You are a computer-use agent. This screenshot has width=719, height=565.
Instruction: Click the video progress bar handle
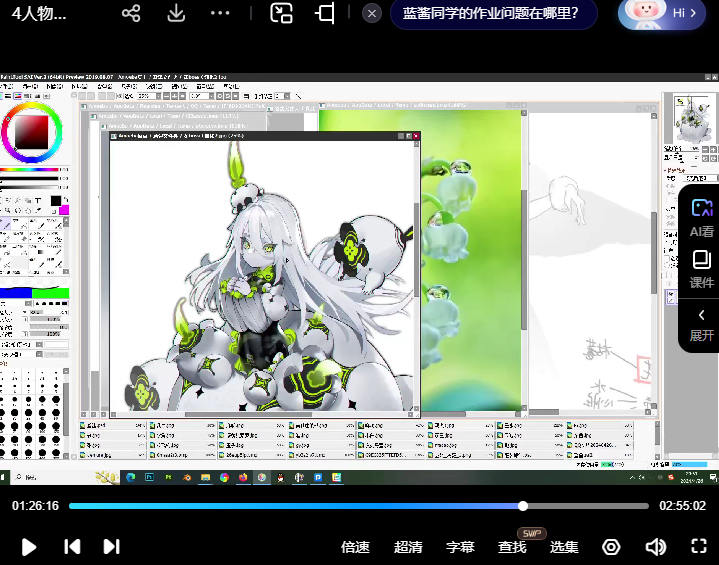522,506
